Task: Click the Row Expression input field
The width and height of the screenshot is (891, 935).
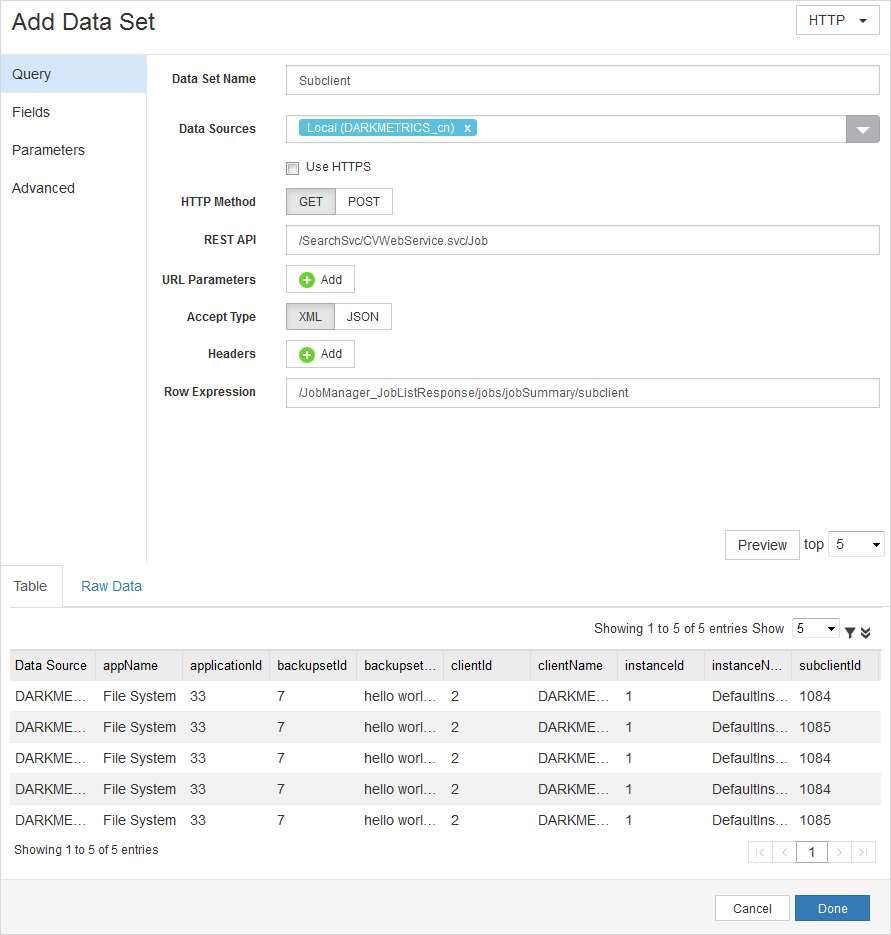Action: 583,393
